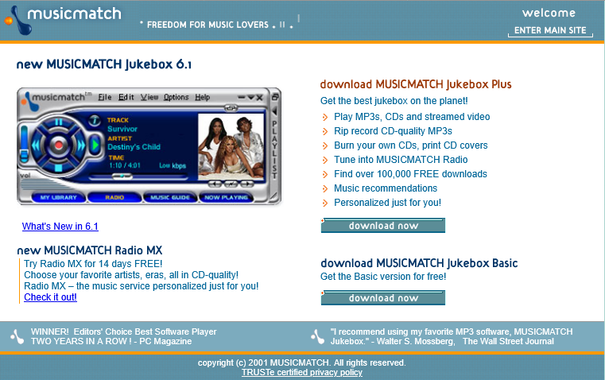Click the pause button on the jukebox dial
The height and width of the screenshot is (380, 605).
tap(59, 122)
